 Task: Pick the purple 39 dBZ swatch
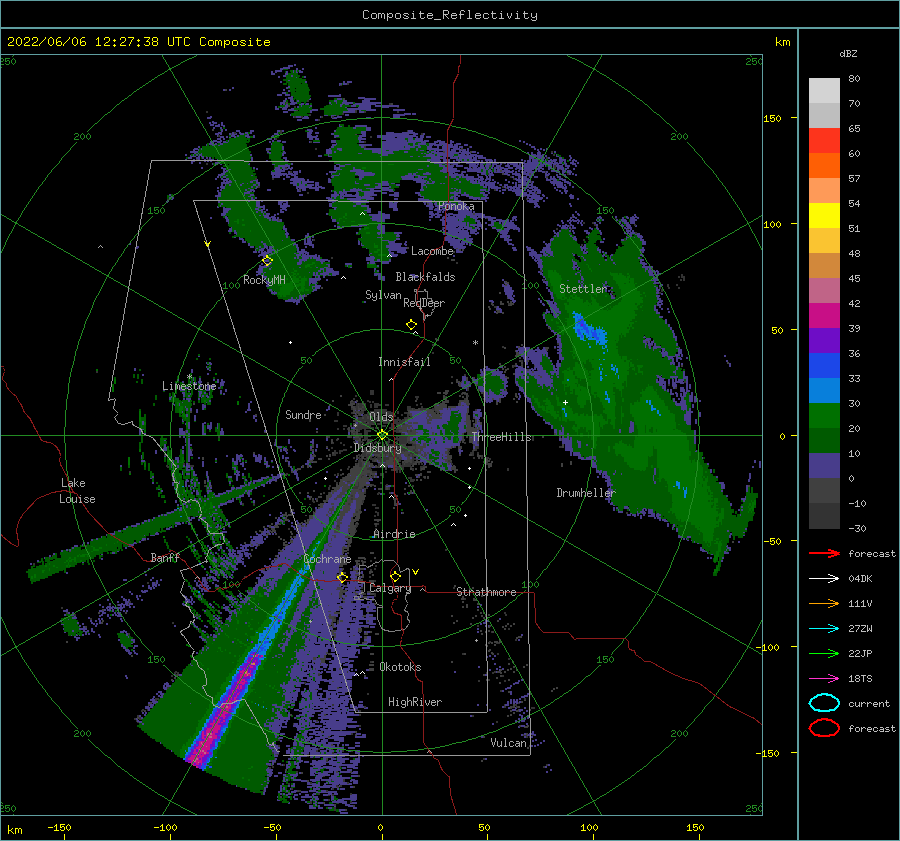(824, 340)
